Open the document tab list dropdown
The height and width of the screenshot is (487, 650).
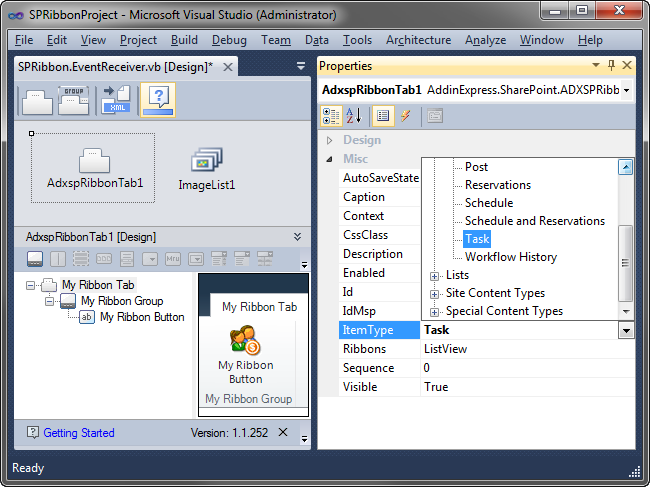click(x=301, y=66)
